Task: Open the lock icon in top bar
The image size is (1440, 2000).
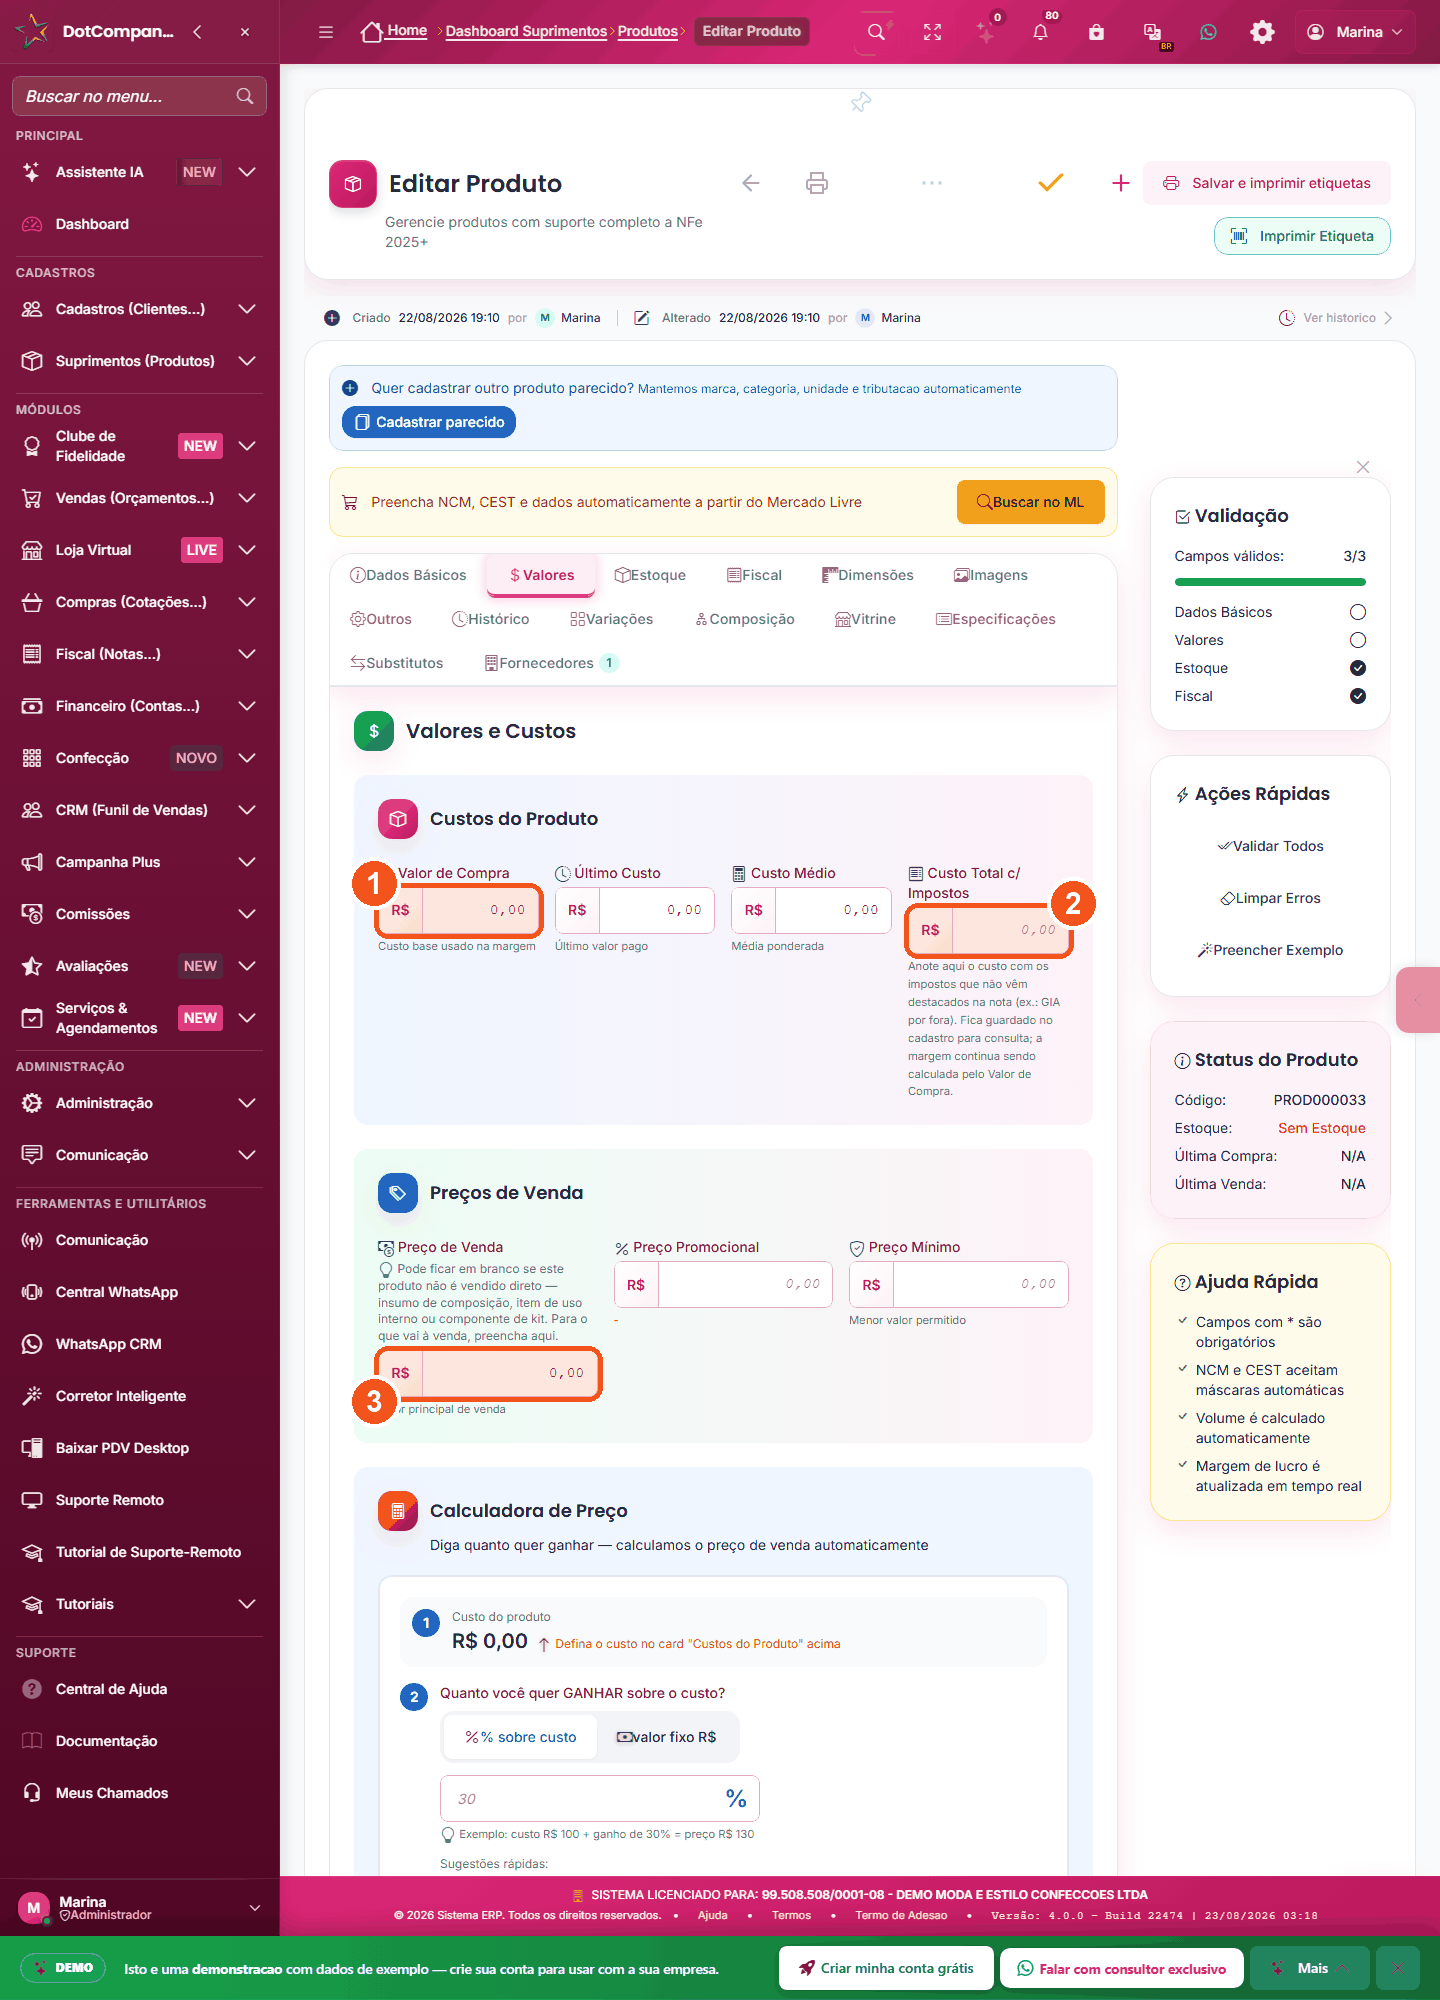Action: click(x=1096, y=32)
